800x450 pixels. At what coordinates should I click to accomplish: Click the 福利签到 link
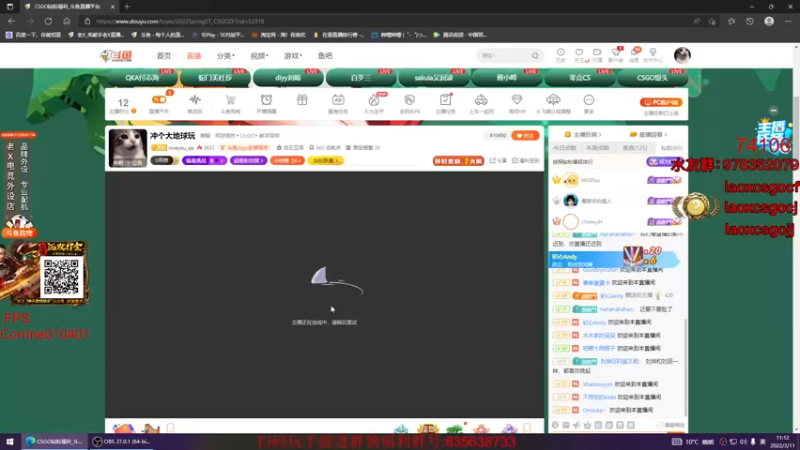[526, 161]
